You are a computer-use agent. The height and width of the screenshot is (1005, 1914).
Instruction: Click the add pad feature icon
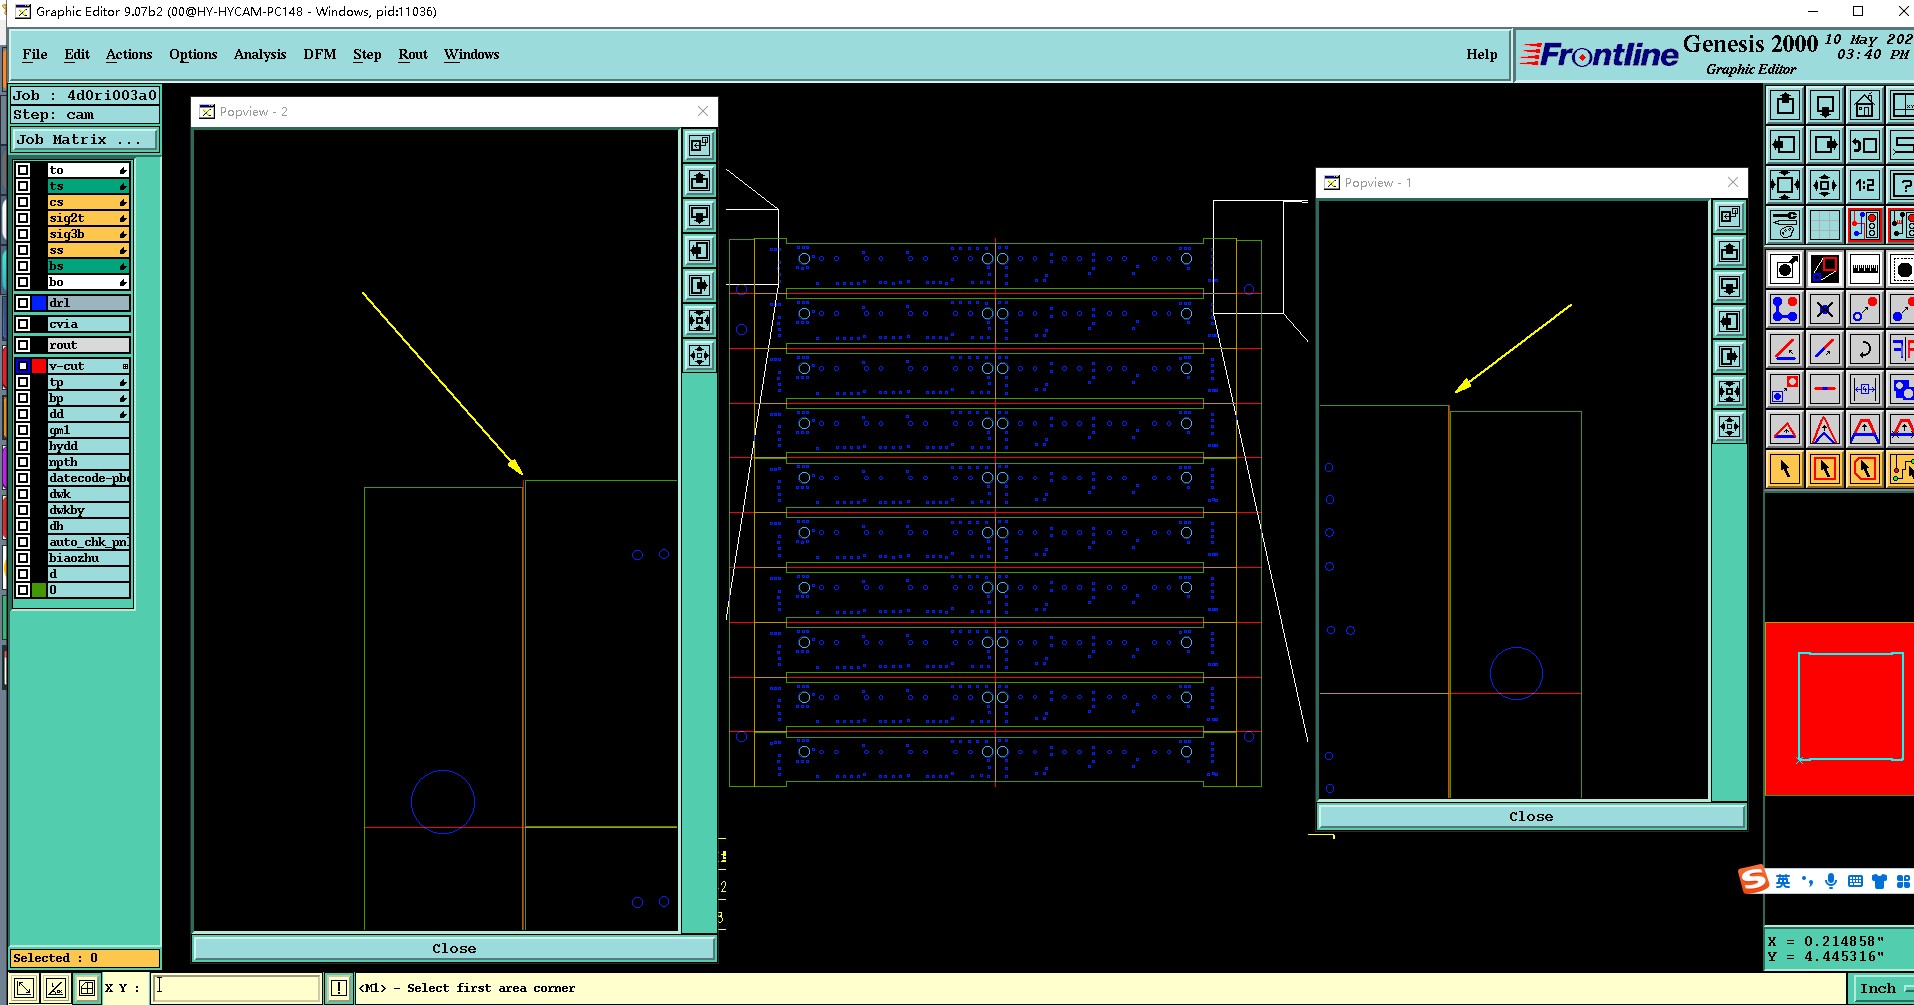(x=1785, y=269)
